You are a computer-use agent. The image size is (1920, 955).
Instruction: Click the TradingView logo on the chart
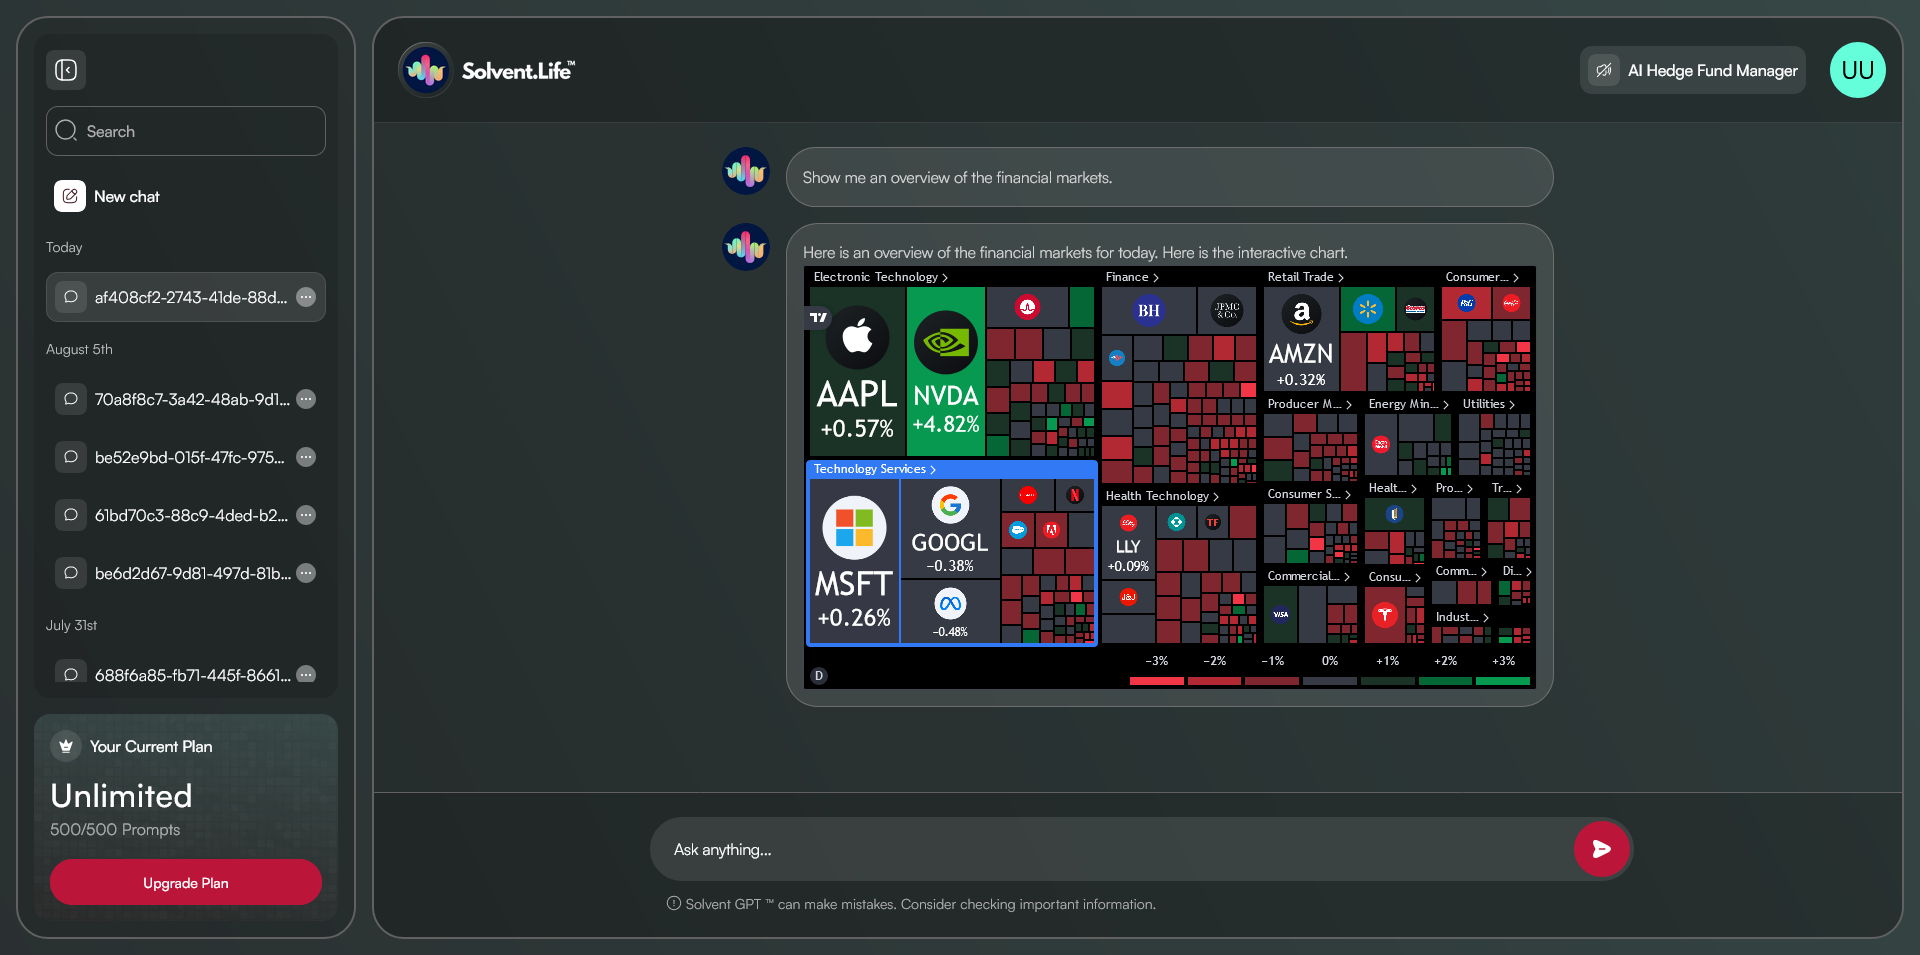pos(819,317)
